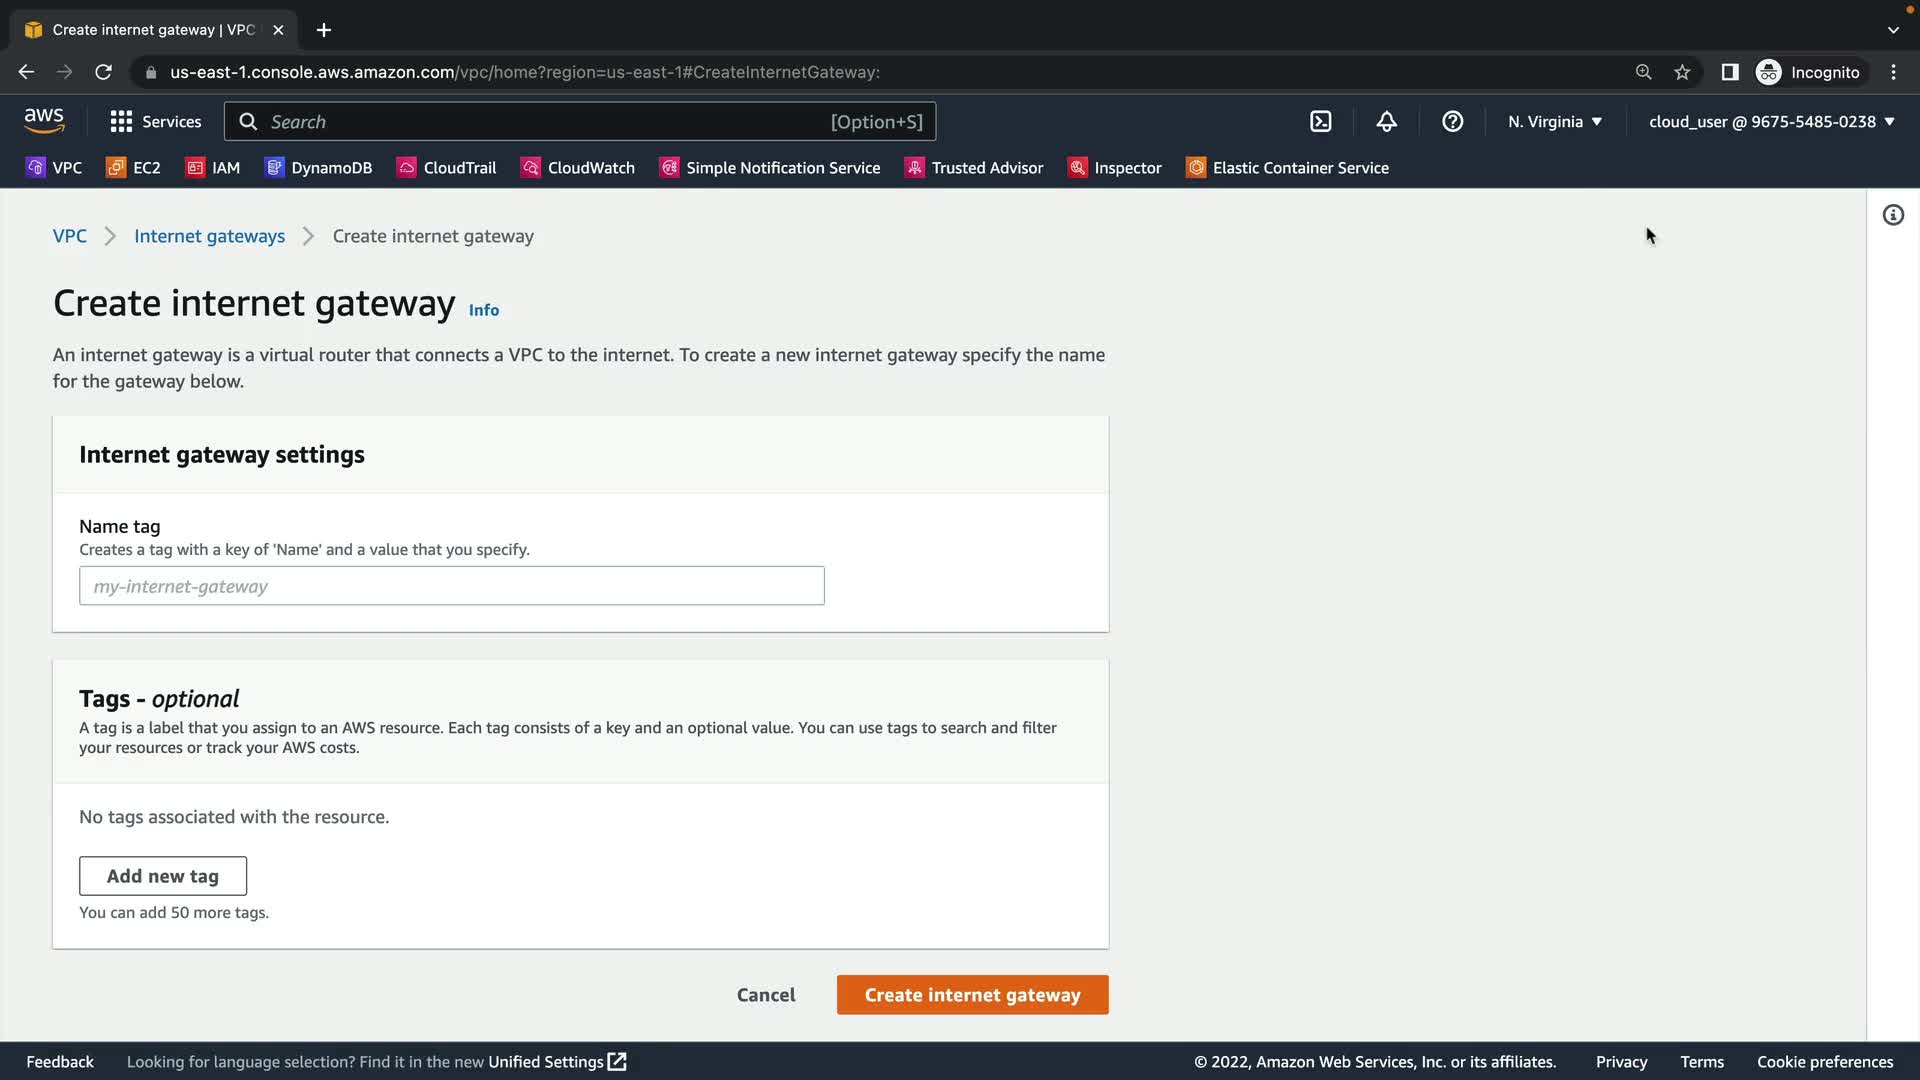
Task: Click the CloudWatch favorites shortcut
Action: pos(578,168)
